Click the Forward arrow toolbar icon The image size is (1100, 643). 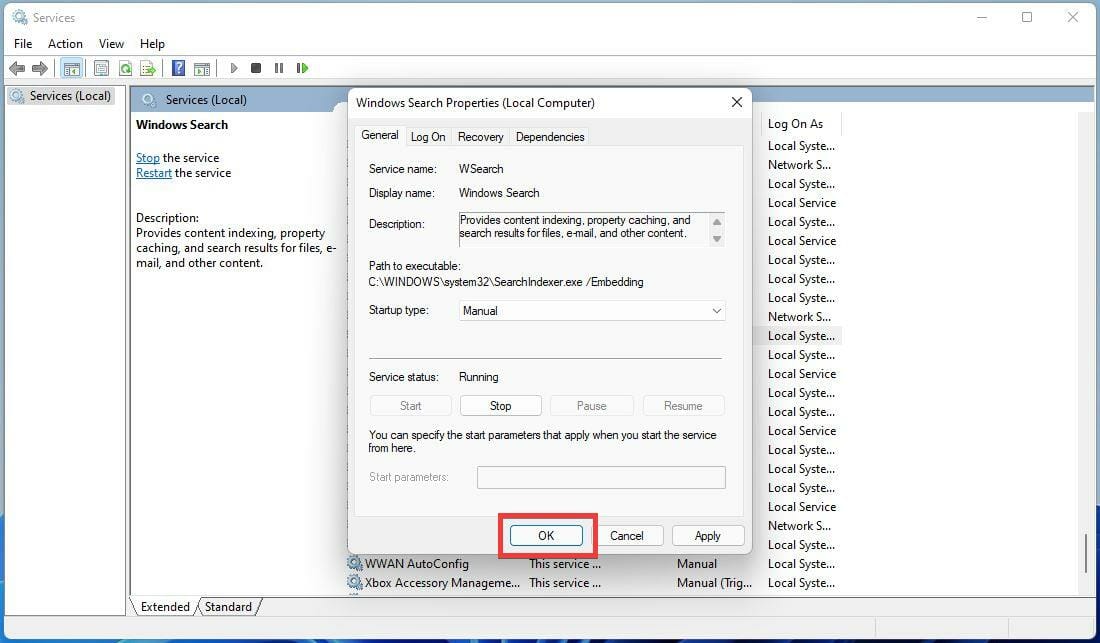[40, 68]
